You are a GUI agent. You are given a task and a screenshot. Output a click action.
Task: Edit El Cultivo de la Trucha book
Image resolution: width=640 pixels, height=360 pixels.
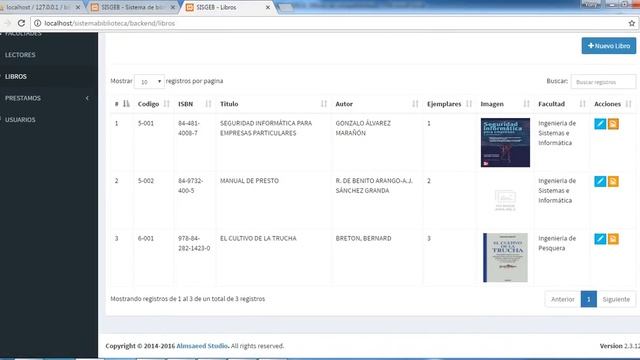[x=600, y=239]
